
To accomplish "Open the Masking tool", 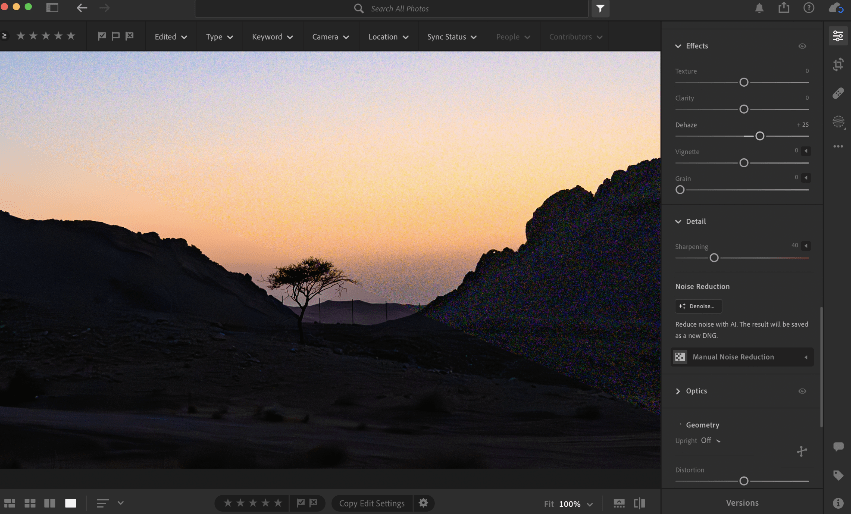I will 838,121.
